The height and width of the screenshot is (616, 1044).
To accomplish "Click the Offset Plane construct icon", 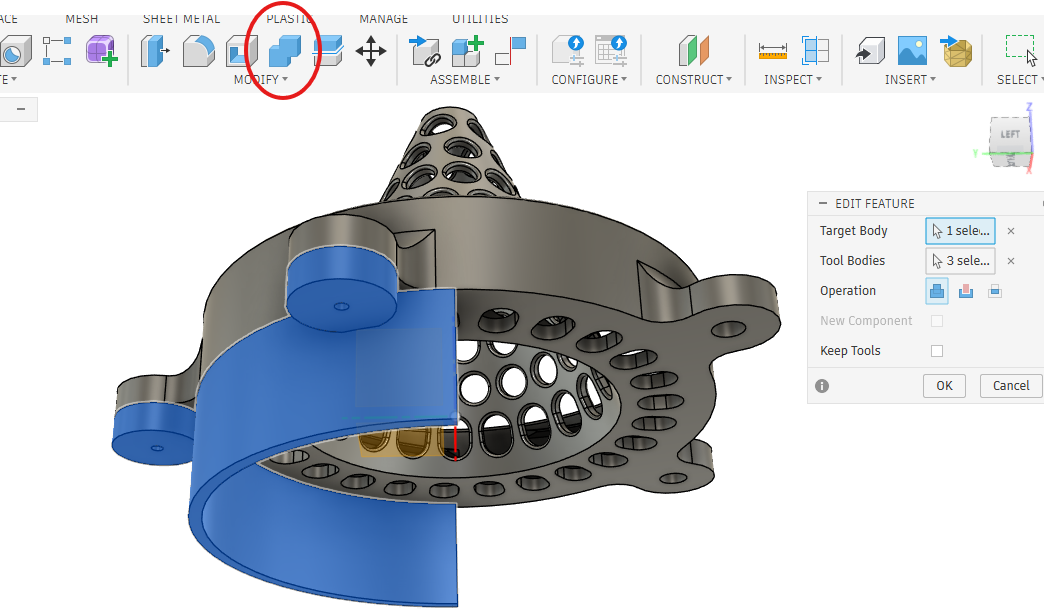I will click(693, 50).
